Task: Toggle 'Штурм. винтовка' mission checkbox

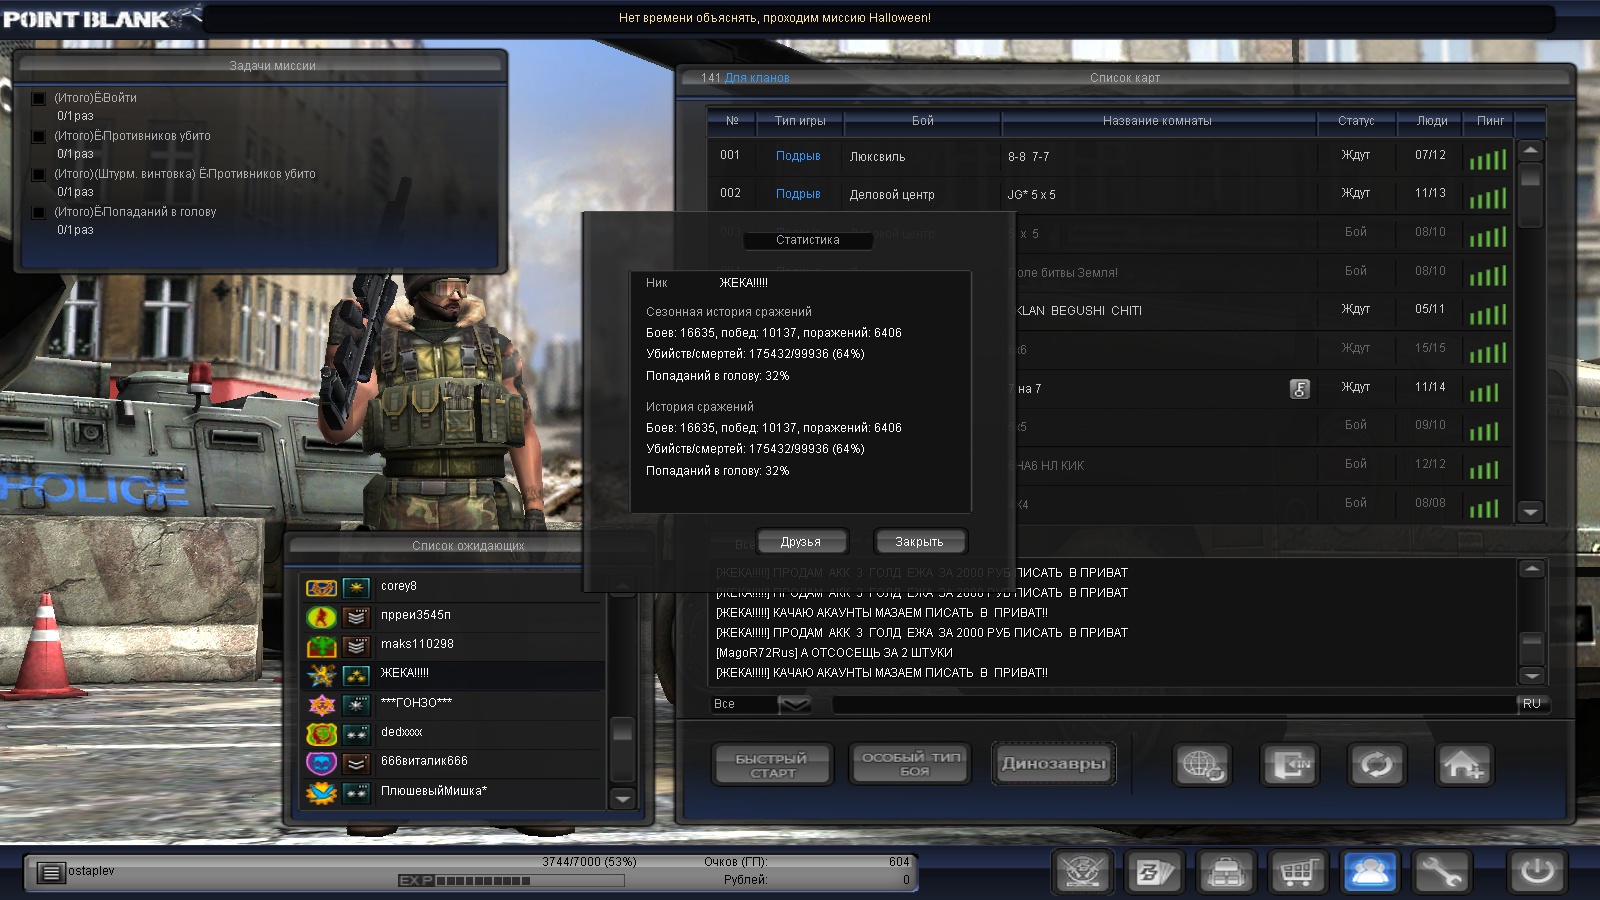Action: [x=39, y=174]
